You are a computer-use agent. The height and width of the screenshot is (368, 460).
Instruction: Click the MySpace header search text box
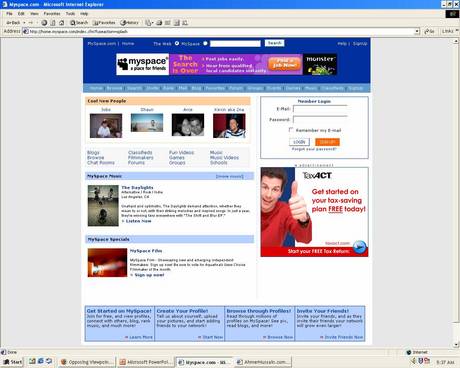pyautogui.click(x=235, y=43)
